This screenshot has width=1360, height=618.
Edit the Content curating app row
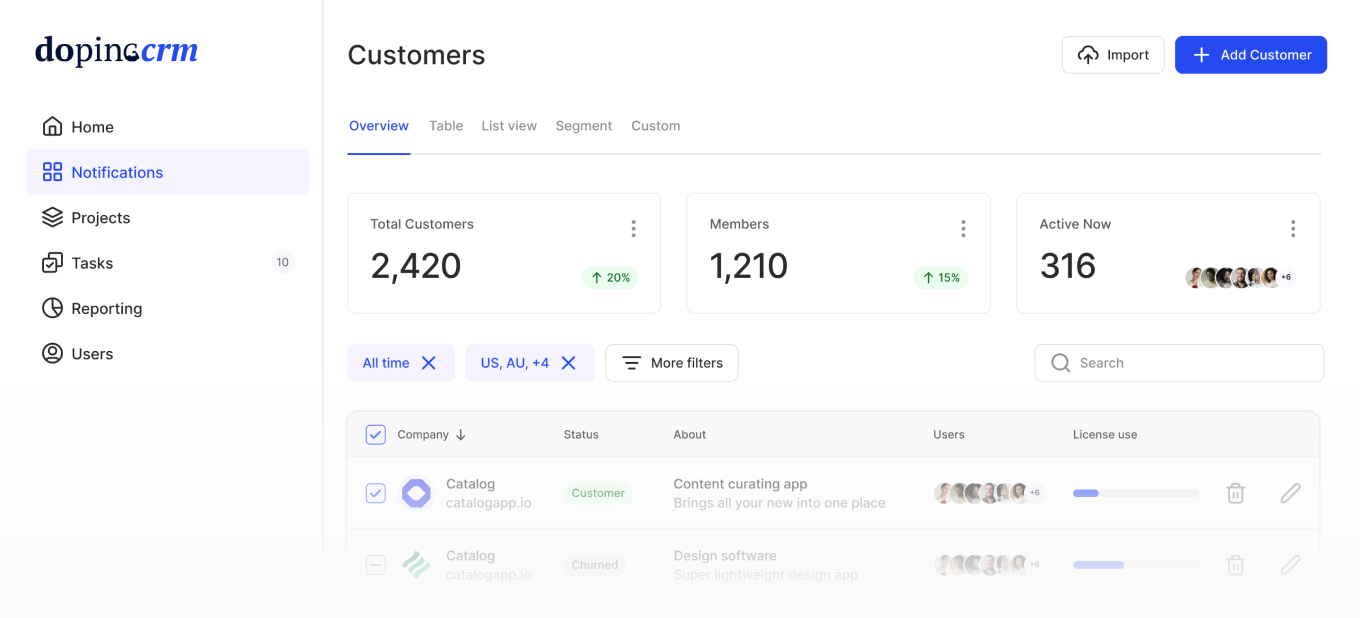coord(1291,493)
